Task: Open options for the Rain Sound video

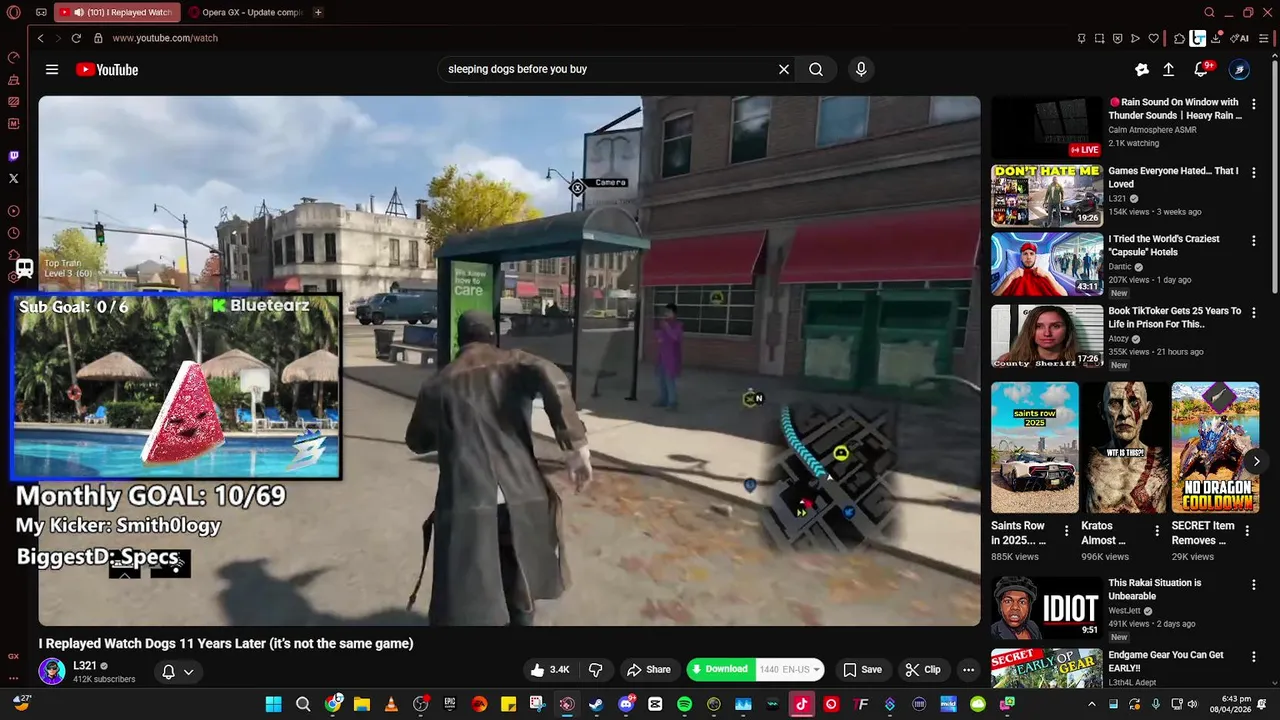Action: pyautogui.click(x=1254, y=104)
